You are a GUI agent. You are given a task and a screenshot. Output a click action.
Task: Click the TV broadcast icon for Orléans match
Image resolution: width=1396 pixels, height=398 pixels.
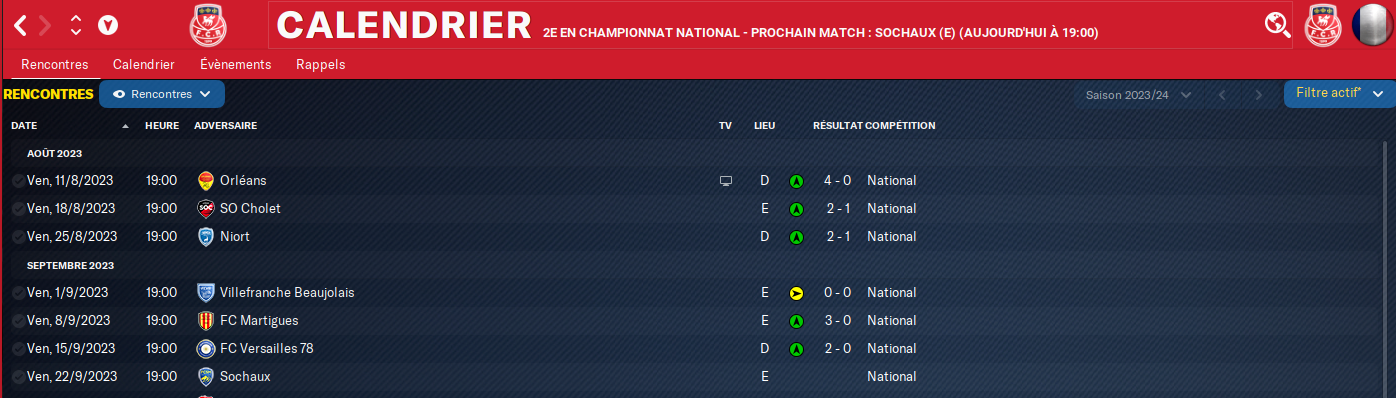click(x=726, y=181)
